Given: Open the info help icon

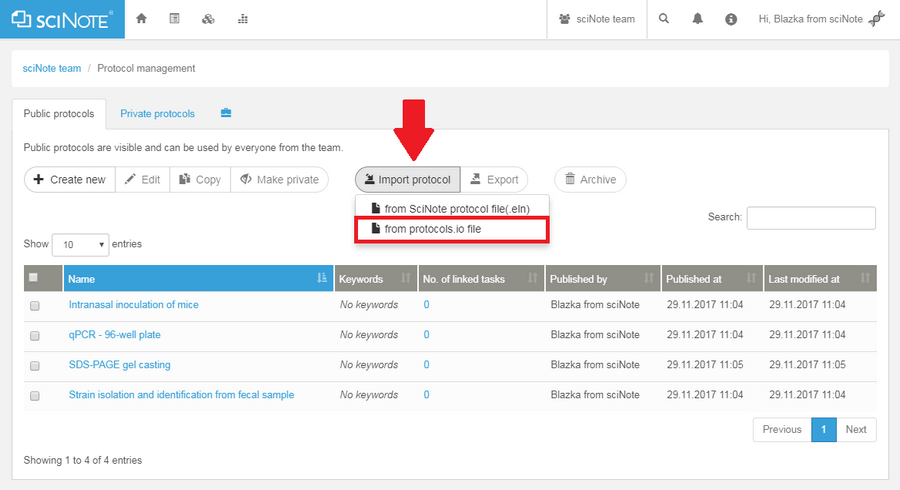Looking at the screenshot, I should (731, 19).
